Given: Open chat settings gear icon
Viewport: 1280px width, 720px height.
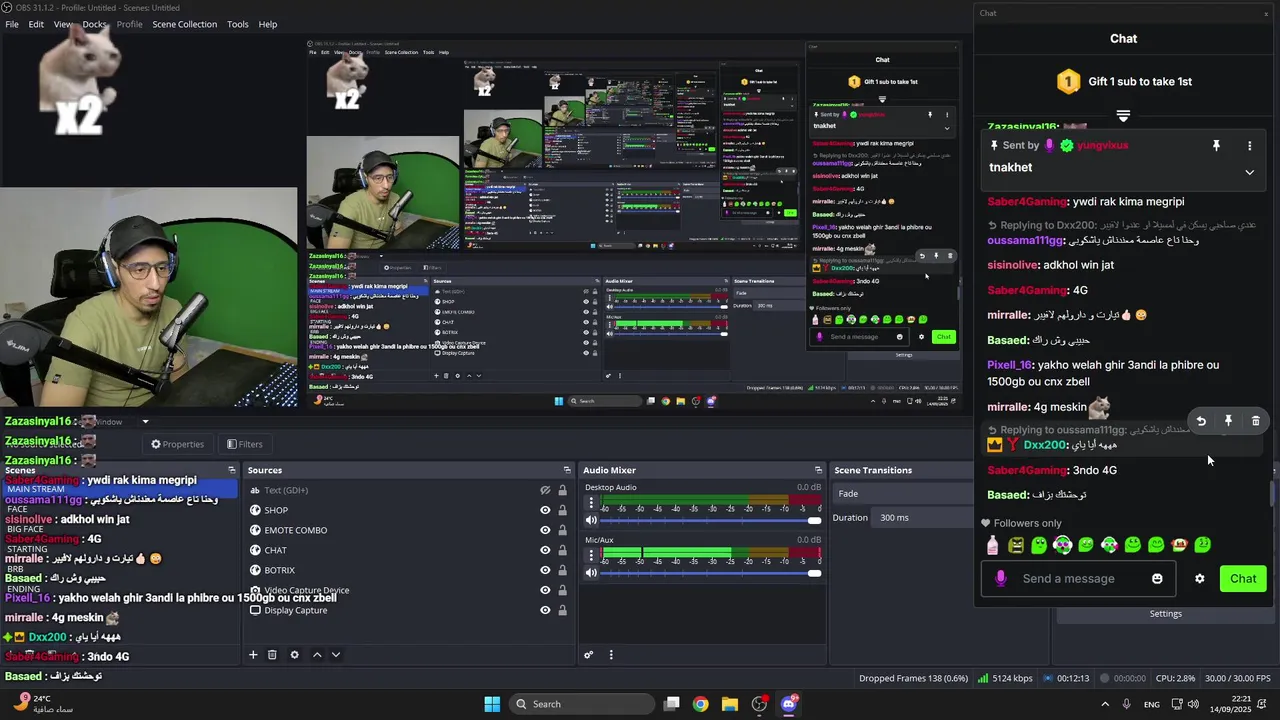Looking at the screenshot, I should pos(1199,579).
